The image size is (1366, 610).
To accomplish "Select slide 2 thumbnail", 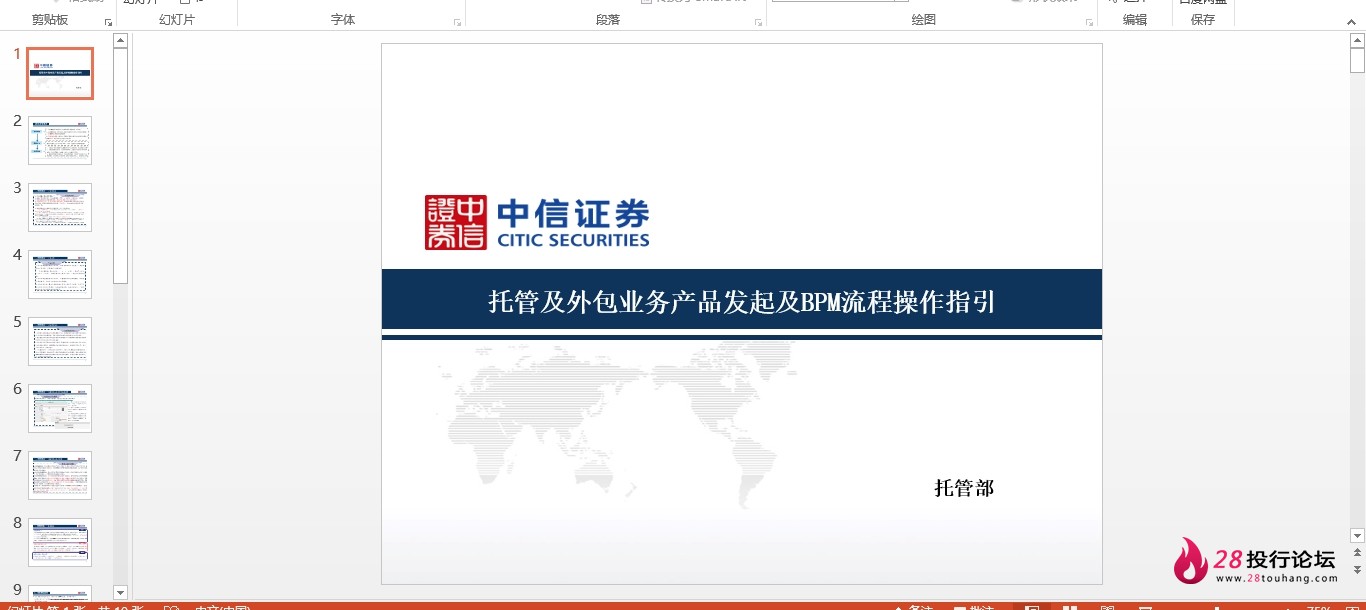I will (x=60, y=140).
